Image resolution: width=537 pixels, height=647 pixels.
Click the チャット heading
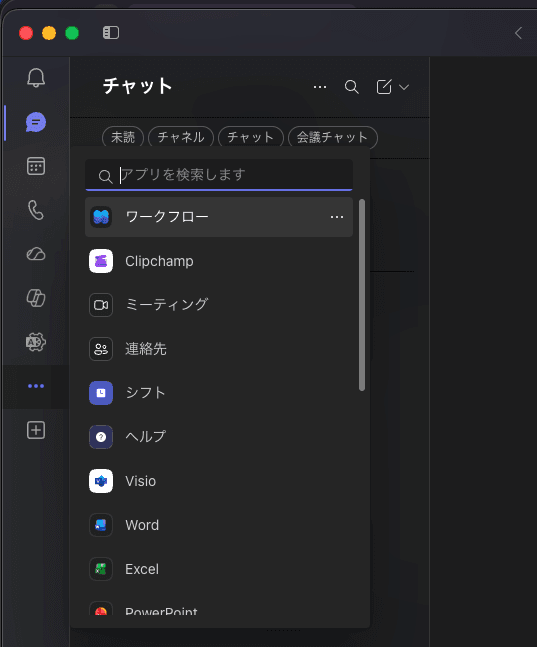tap(137, 86)
